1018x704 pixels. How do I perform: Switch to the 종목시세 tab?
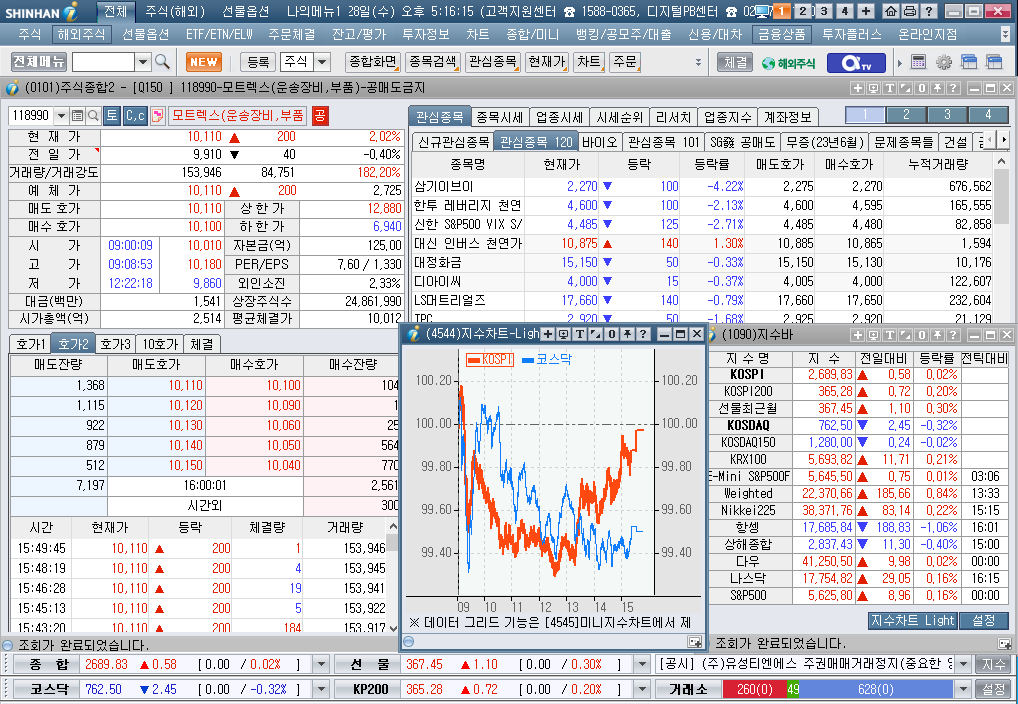[499, 117]
